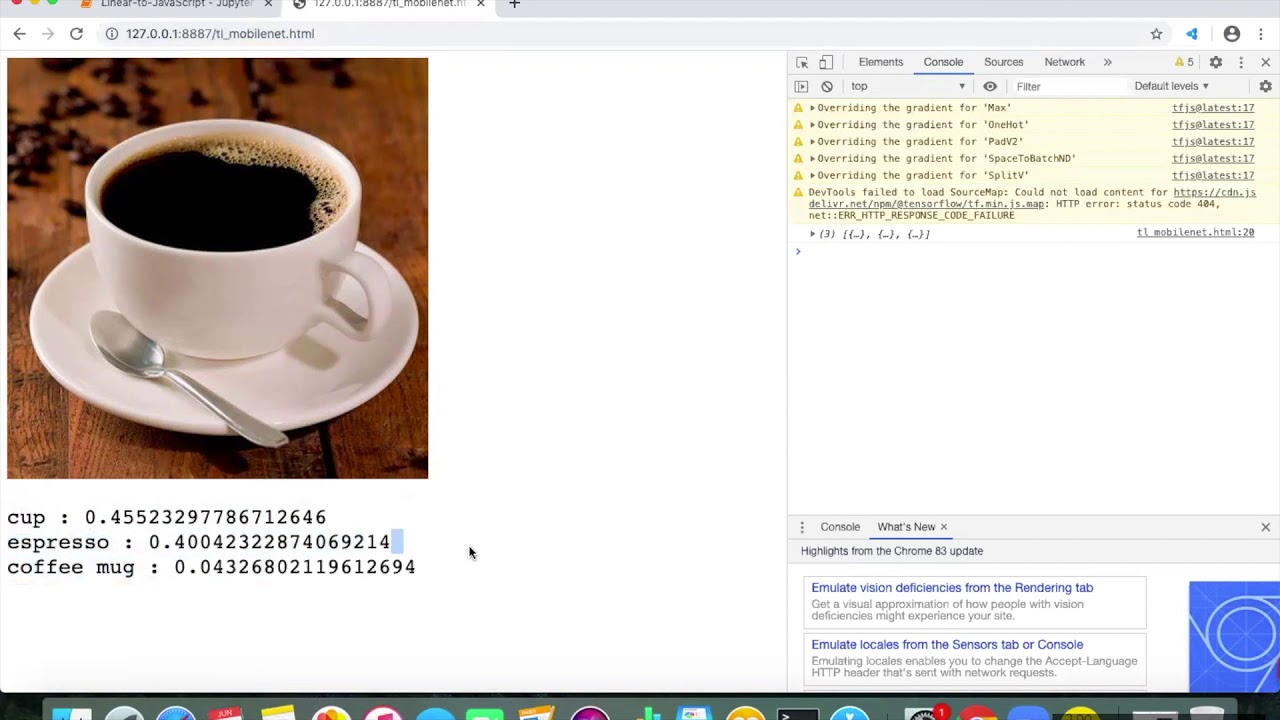Create a live expression with eye icon
The width and height of the screenshot is (1280, 720).
(x=990, y=87)
